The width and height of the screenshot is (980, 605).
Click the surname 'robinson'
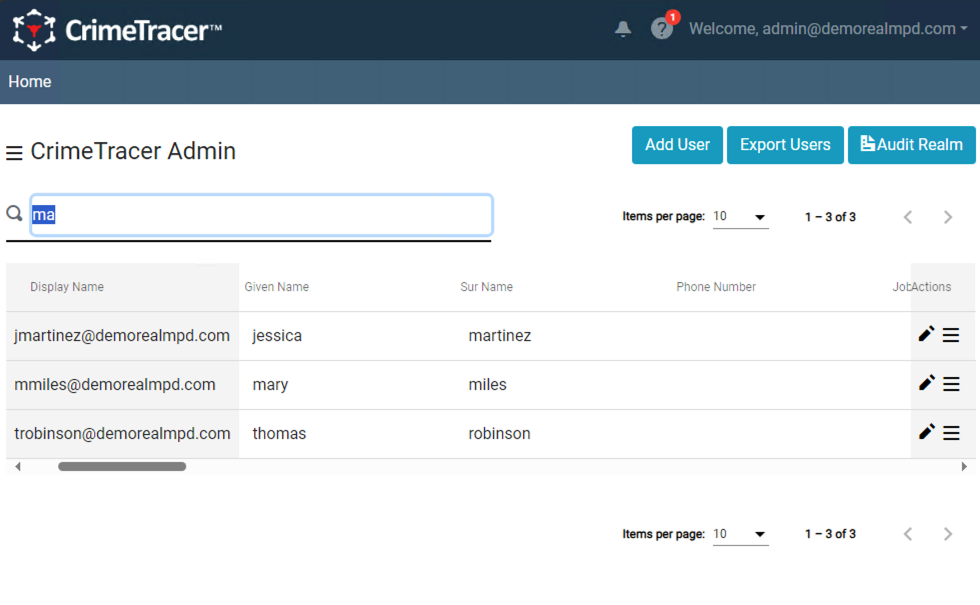[499, 433]
